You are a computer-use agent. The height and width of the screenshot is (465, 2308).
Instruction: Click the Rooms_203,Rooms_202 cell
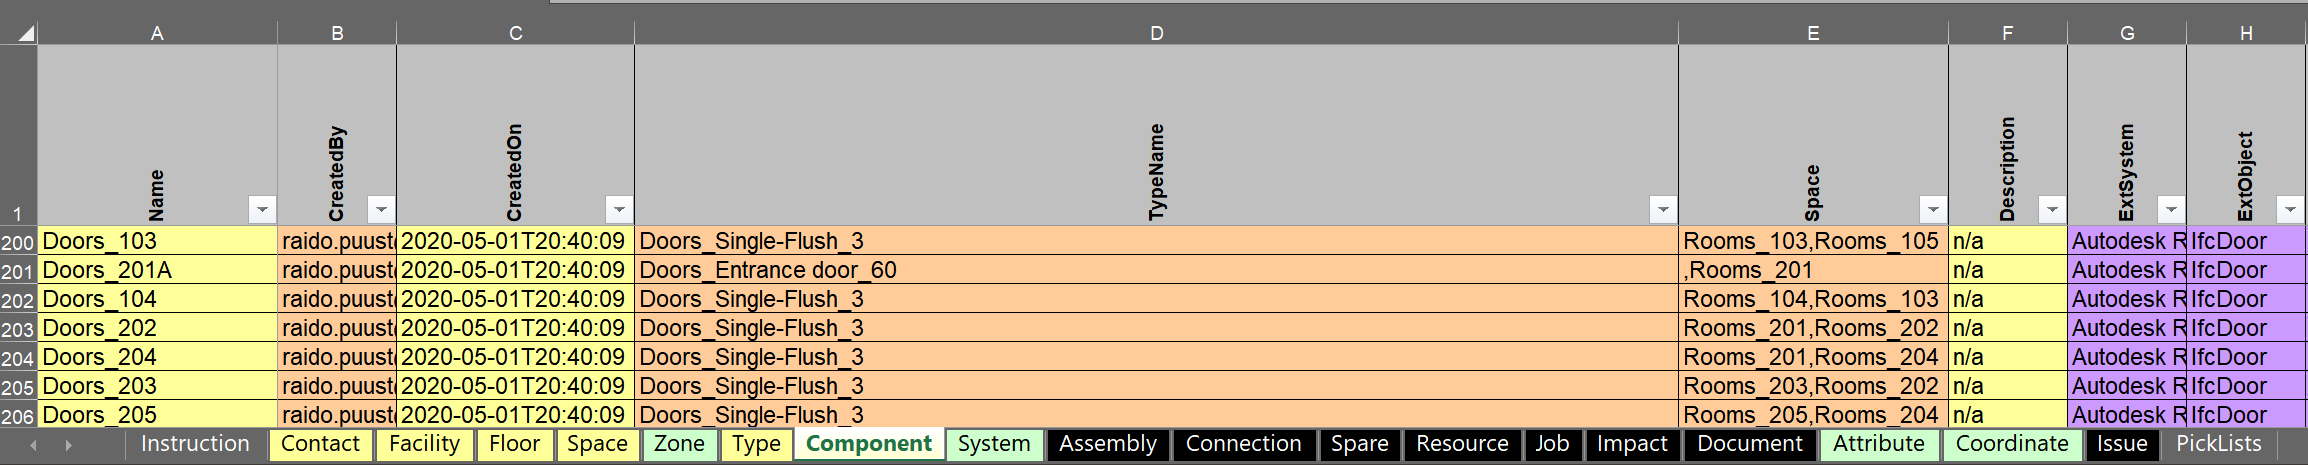click(1812, 386)
